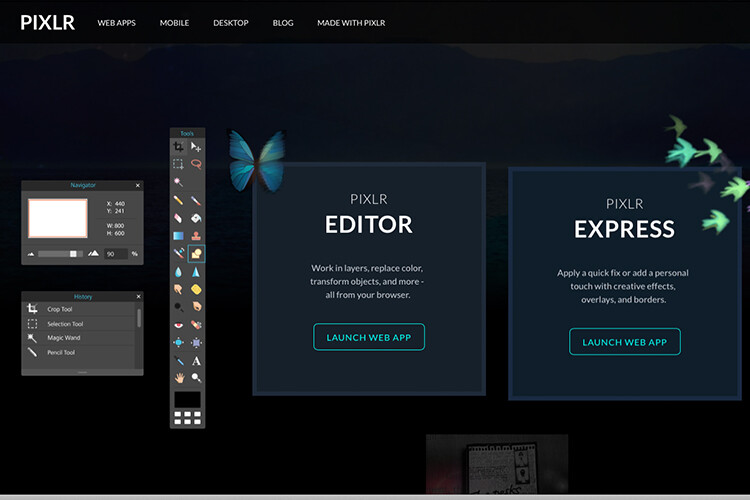Select the highlighted Drawing shape tool

point(196,254)
